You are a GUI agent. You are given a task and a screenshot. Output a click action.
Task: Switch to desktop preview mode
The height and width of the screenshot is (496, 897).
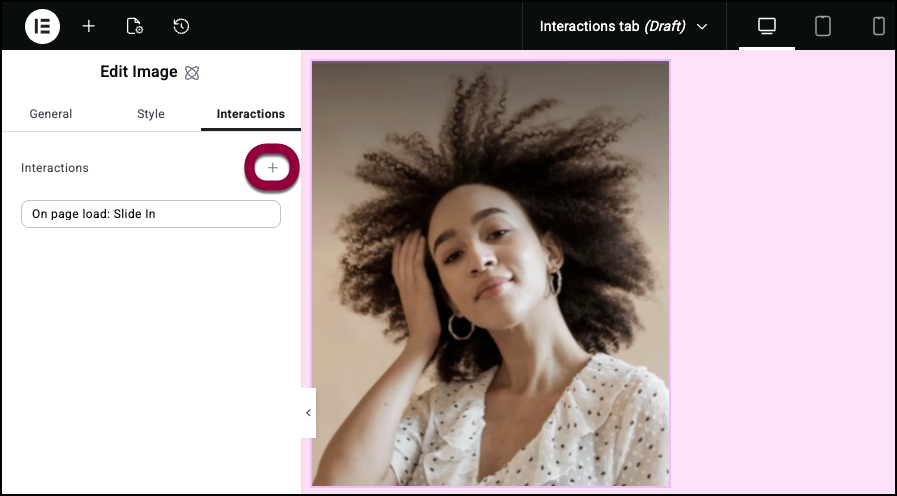(767, 26)
